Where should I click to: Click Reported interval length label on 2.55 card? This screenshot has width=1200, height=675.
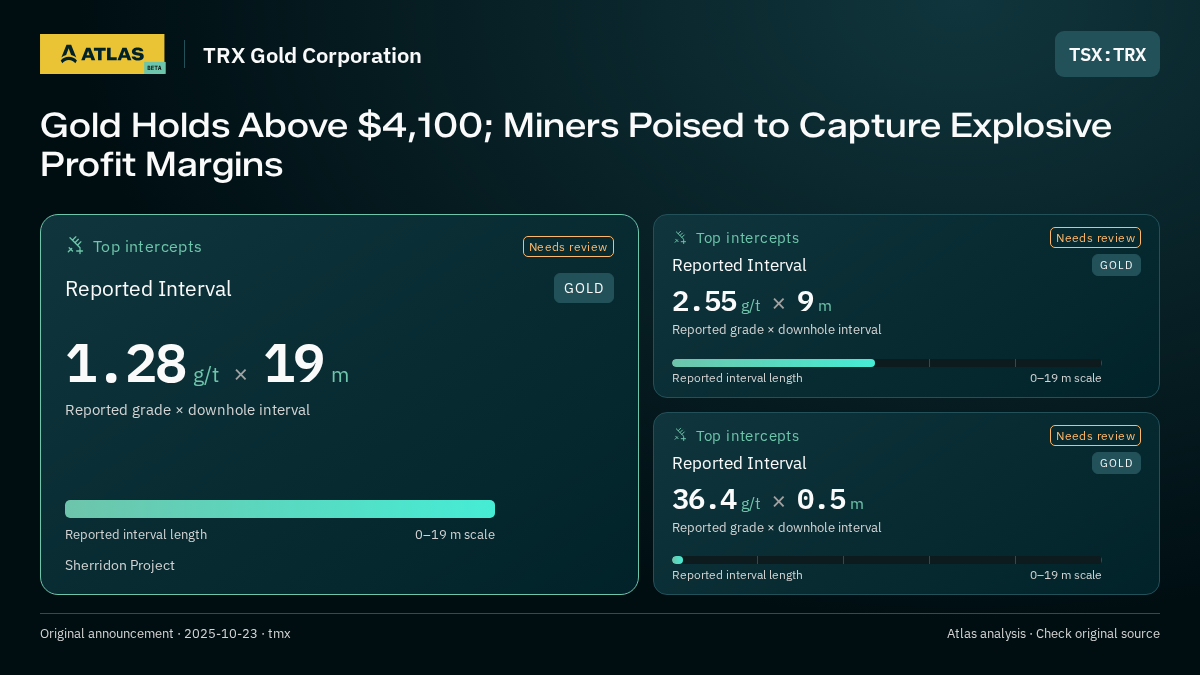click(x=737, y=378)
